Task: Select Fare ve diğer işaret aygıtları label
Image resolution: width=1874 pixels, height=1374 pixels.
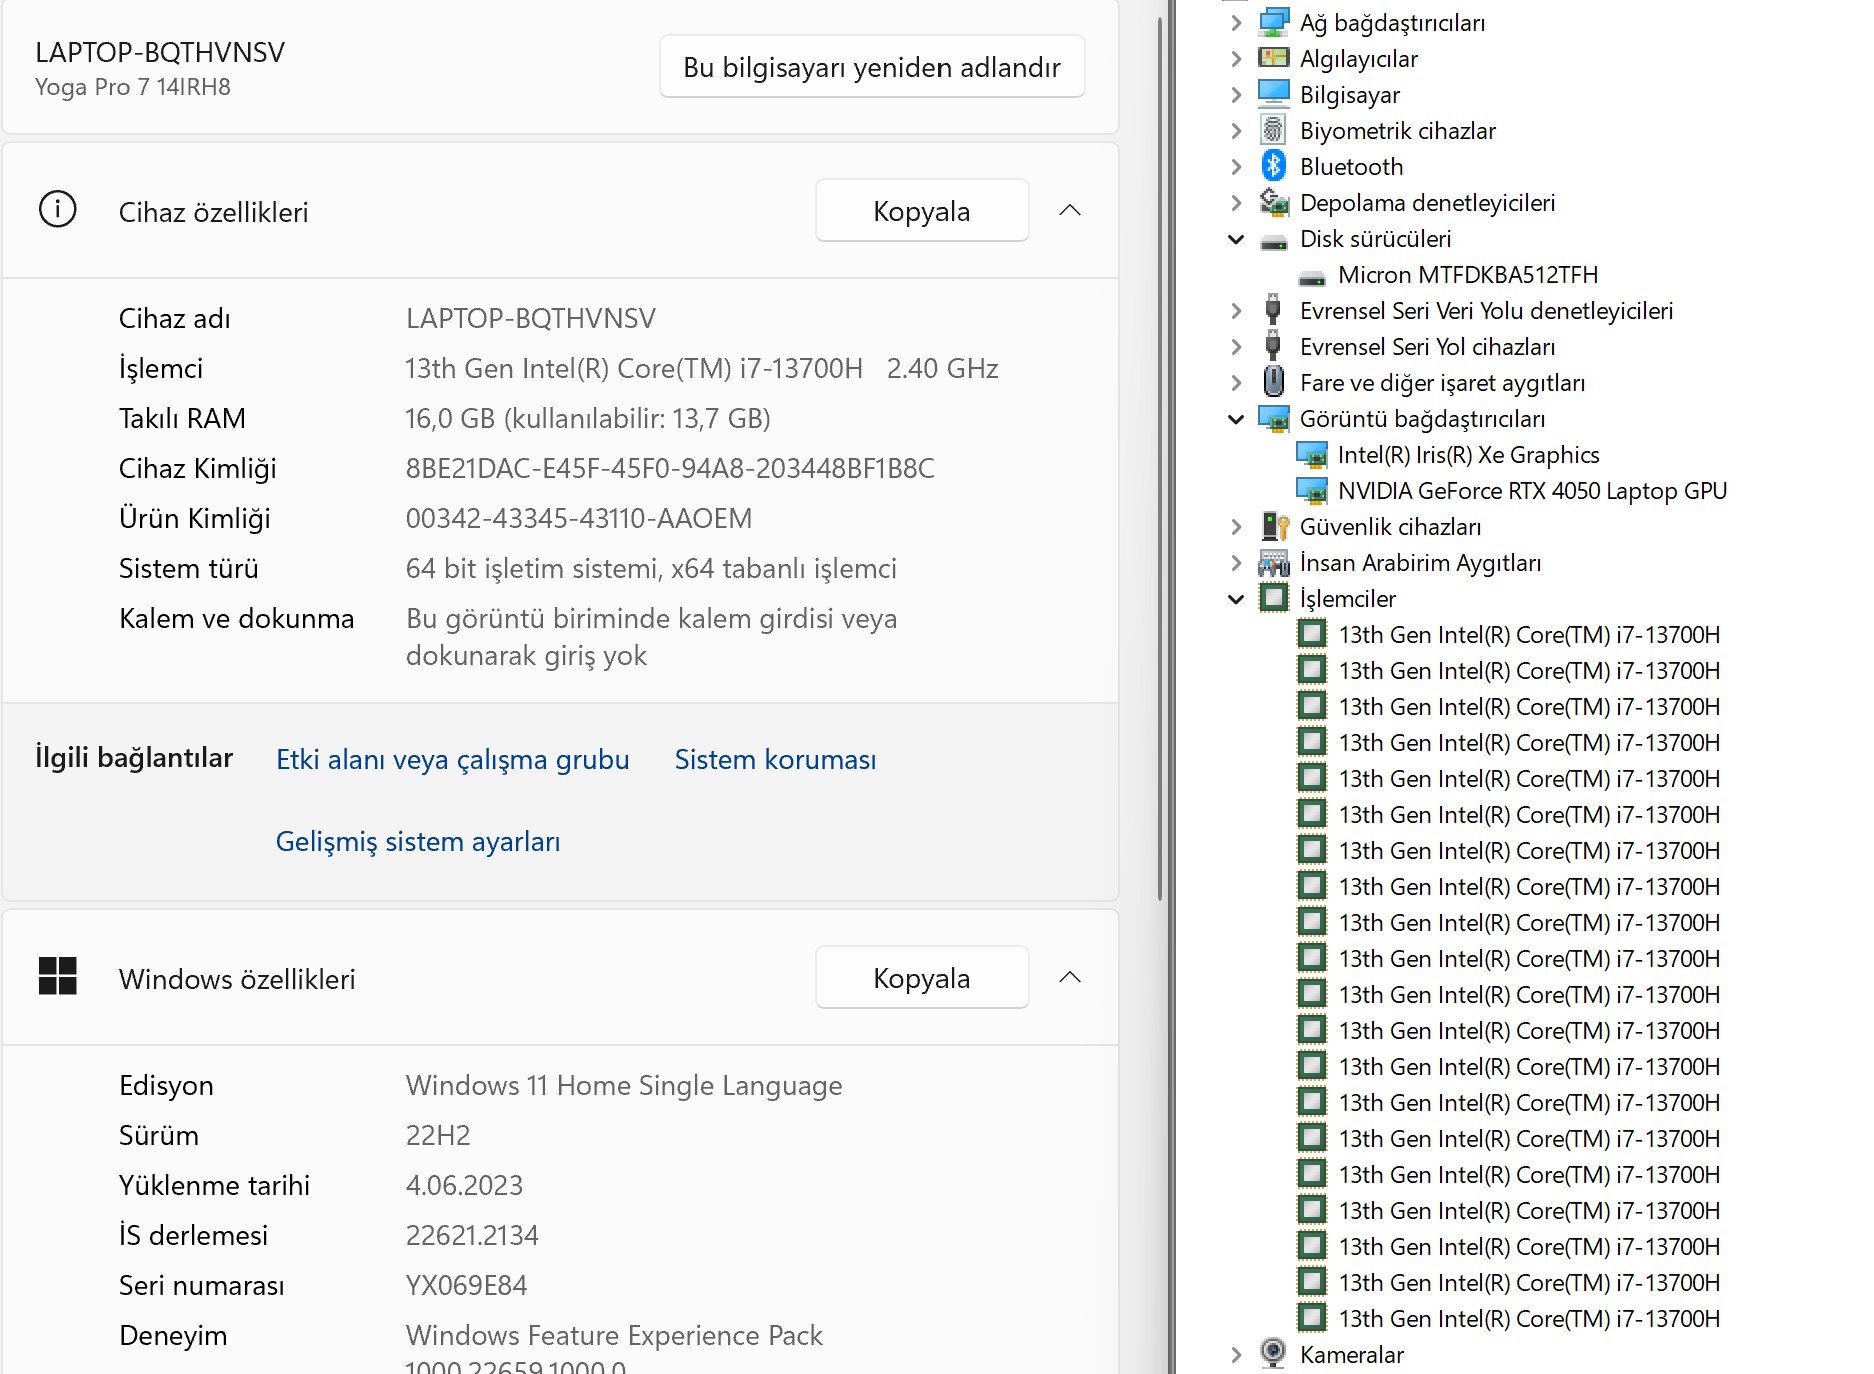Action: pyautogui.click(x=1443, y=383)
